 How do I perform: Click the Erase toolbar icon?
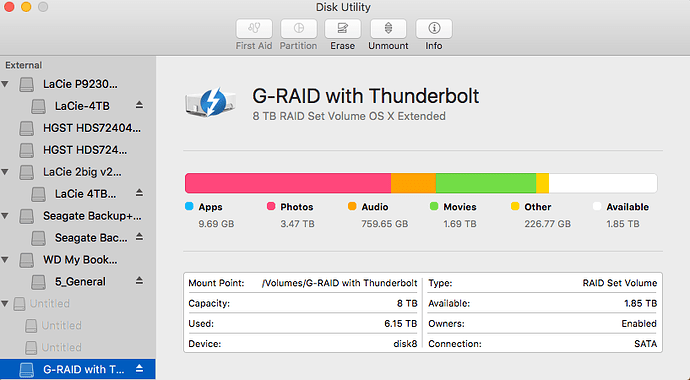(x=343, y=29)
